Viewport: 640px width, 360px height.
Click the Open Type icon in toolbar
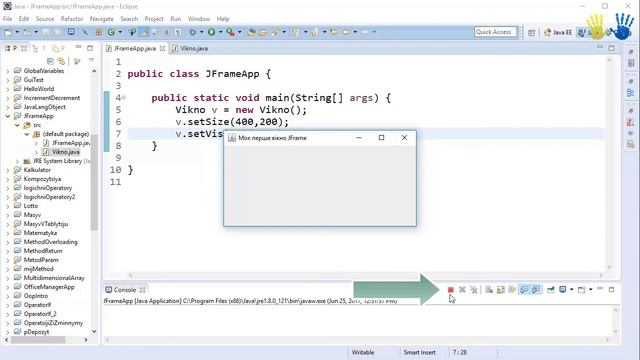[251, 32]
